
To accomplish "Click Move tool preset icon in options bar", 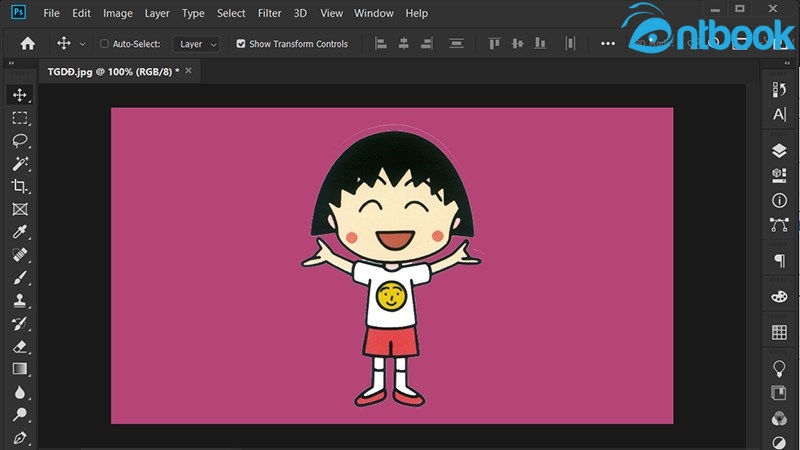I will 64,43.
